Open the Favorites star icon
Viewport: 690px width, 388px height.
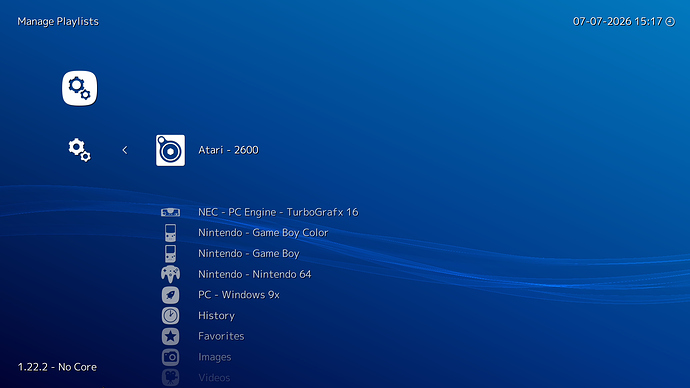click(170, 337)
